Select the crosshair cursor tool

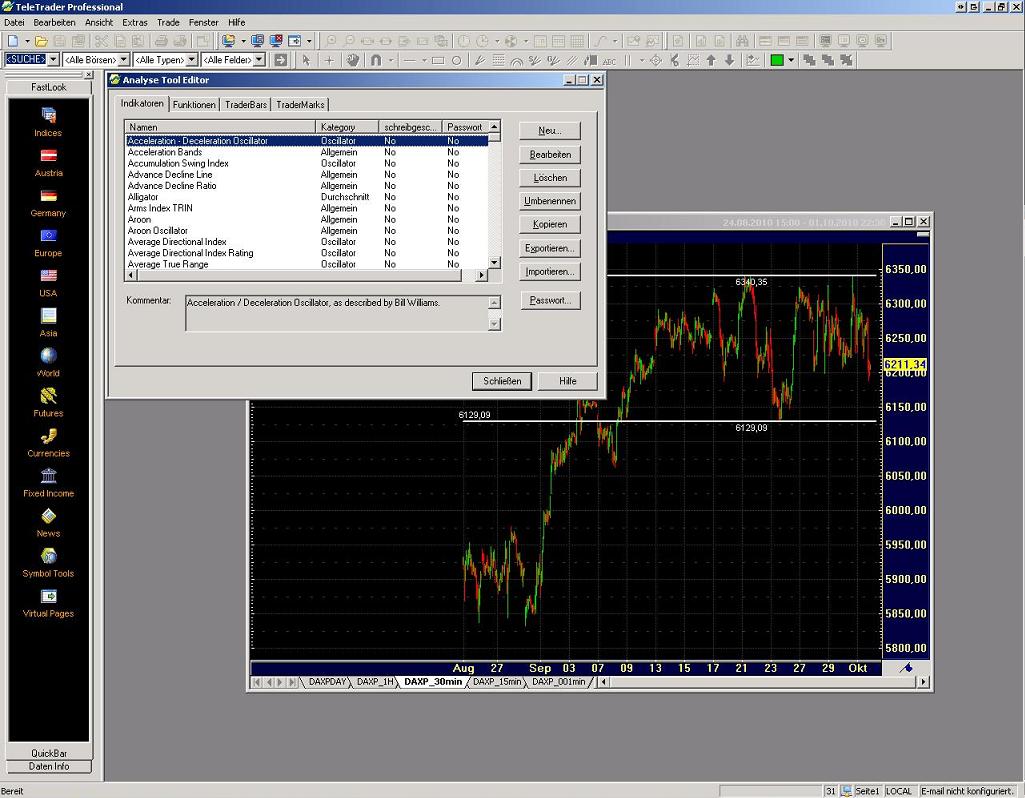tap(329, 60)
